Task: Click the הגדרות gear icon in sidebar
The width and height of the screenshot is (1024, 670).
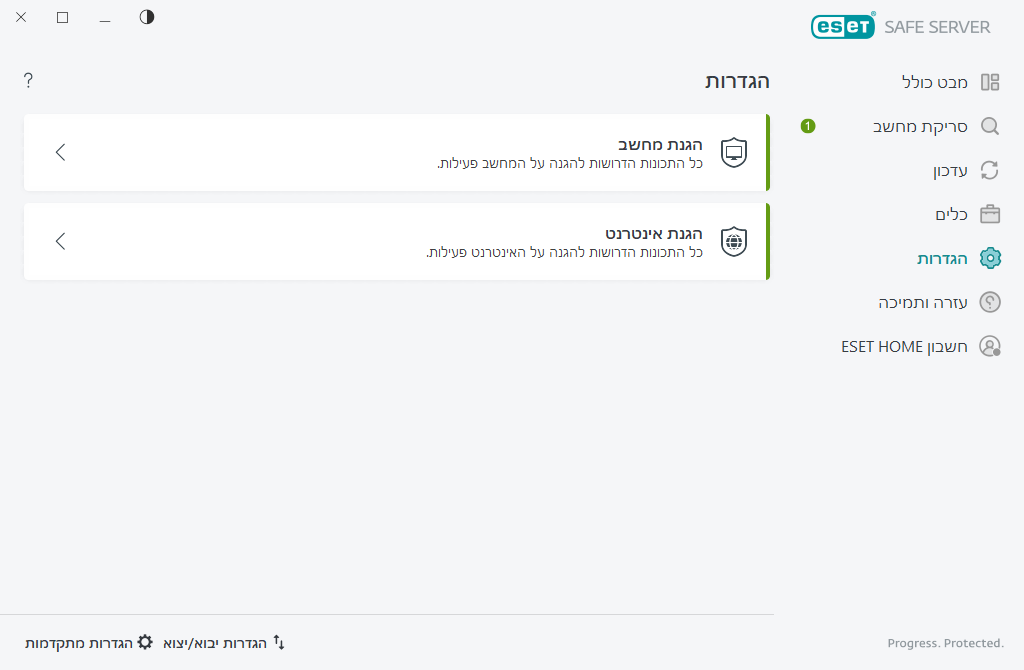Action: (990, 258)
